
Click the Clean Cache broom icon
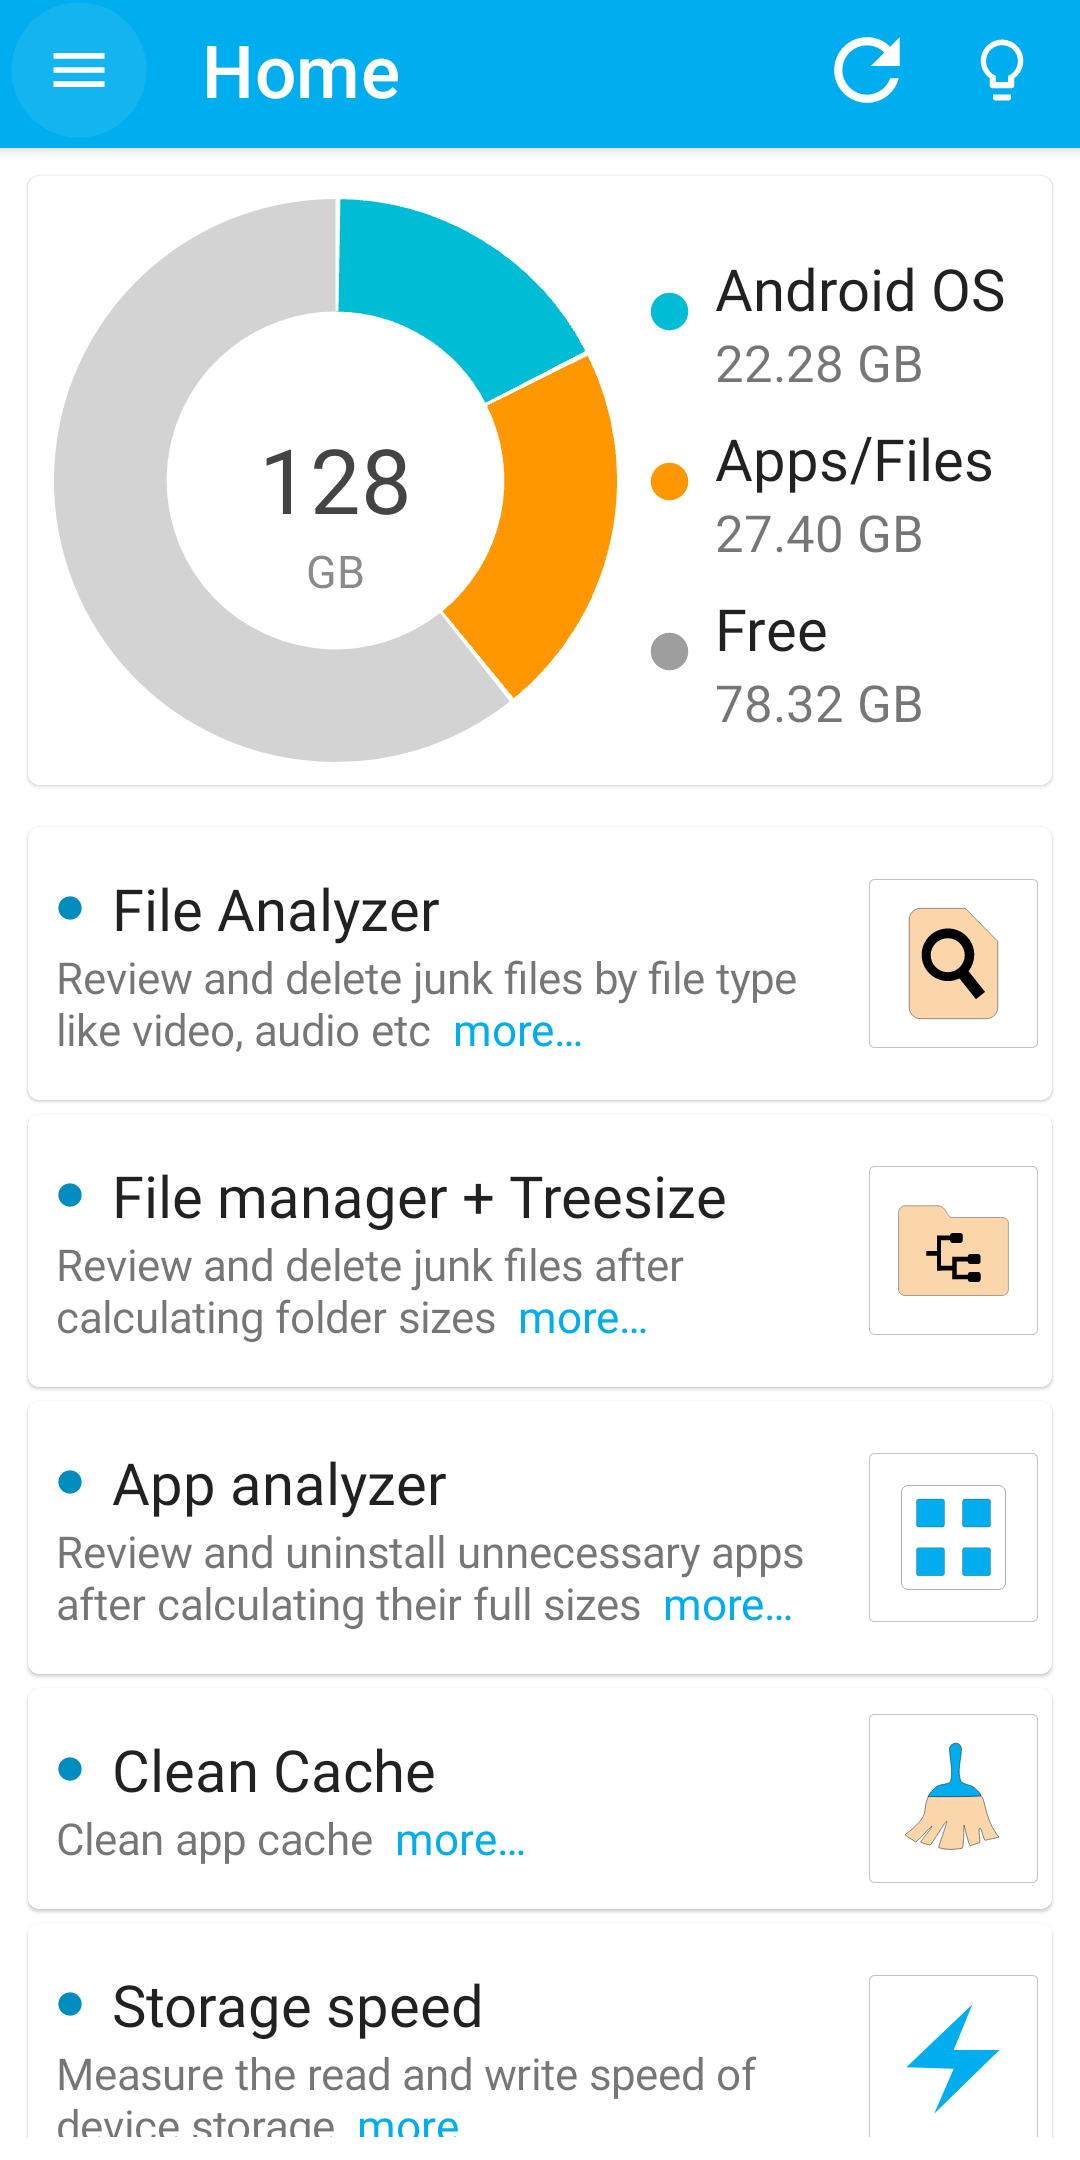[x=952, y=1797]
